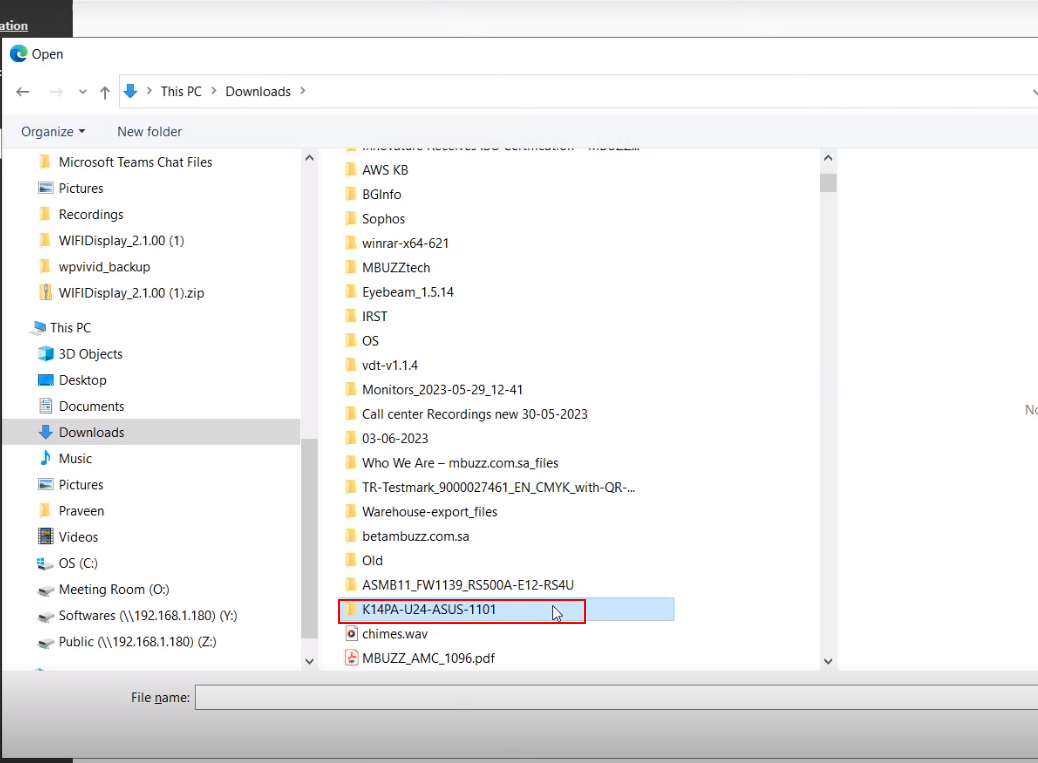Click the Eyebeam_1.5.14 folder icon
Viewport: 1038px width, 763px height.
(x=351, y=292)
